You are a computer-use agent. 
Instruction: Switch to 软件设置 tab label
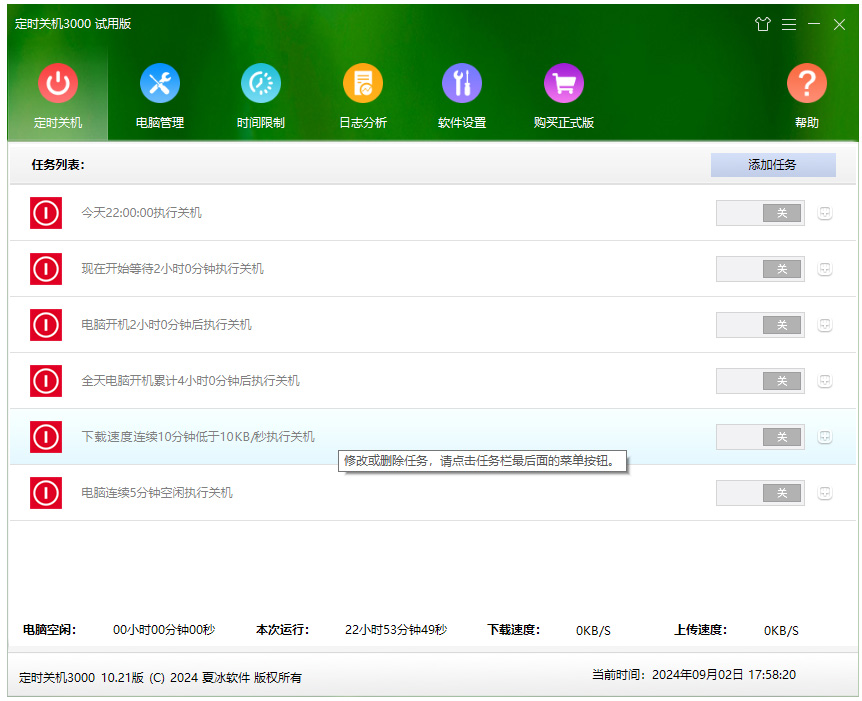click(462, 123)
